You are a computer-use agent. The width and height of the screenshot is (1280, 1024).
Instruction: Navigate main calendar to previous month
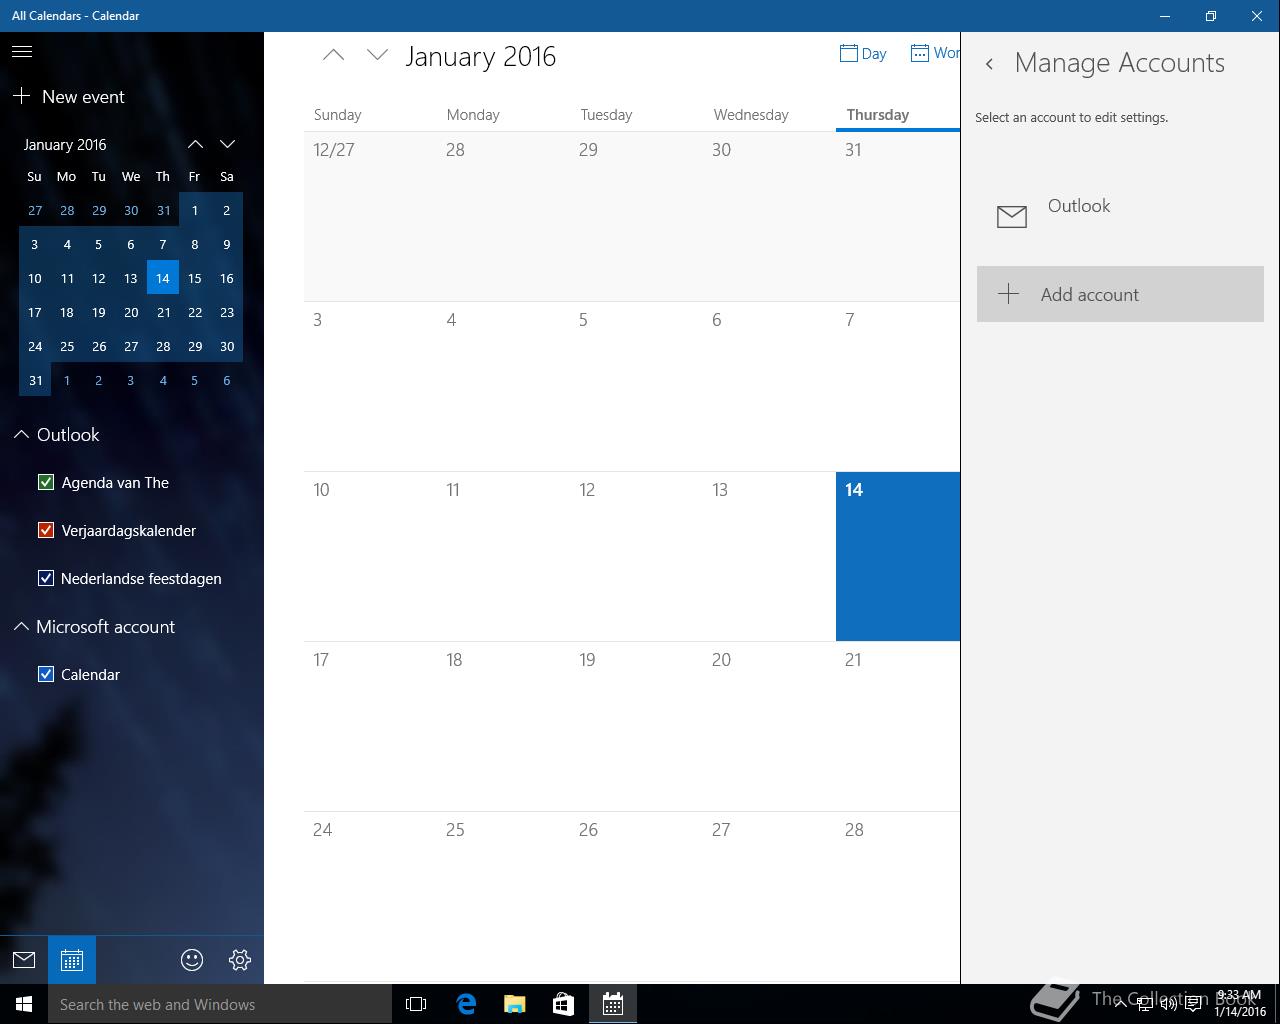pyautogui.click(x=333, y=56)
